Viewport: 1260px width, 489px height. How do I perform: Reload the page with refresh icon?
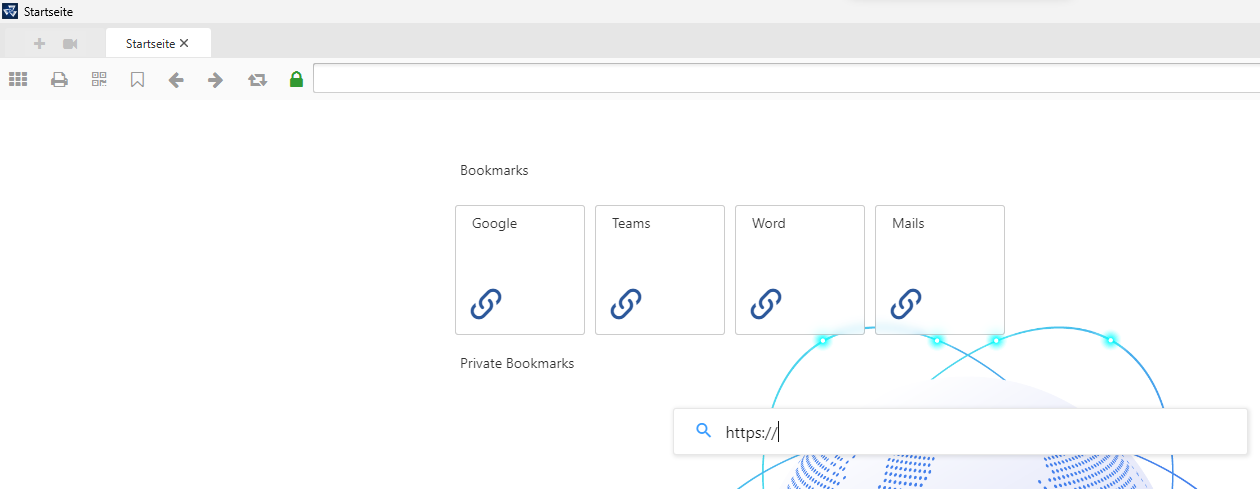pyautogui.click(x=258, y=79)
